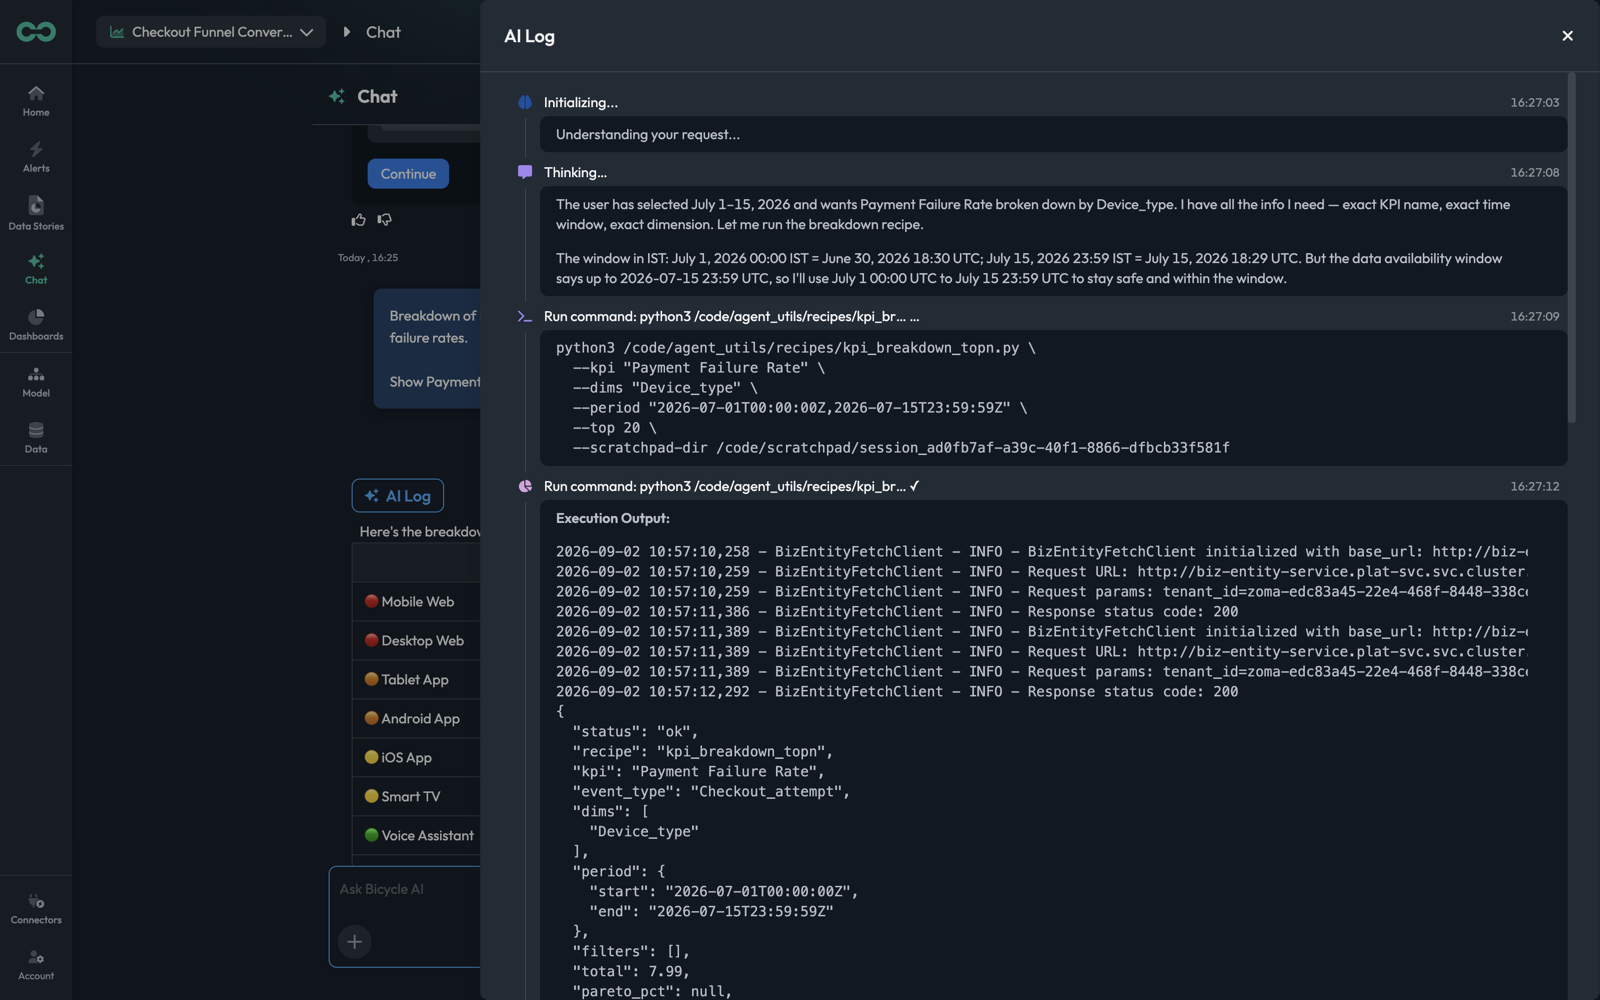
Task: Click the Initializing... step header
Action: click(581, 102)
